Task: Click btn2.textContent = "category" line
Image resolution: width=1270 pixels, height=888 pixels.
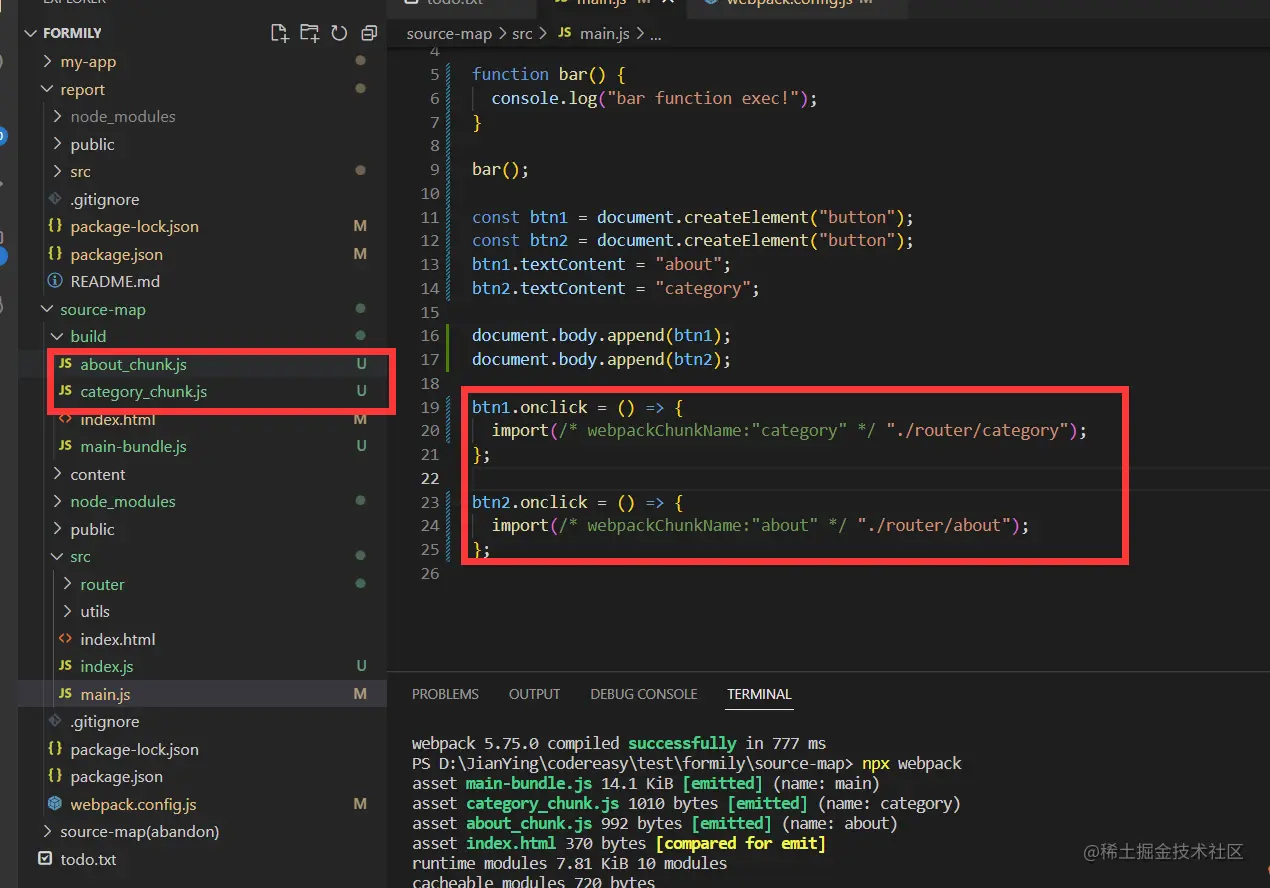Action: click(616, 288)
